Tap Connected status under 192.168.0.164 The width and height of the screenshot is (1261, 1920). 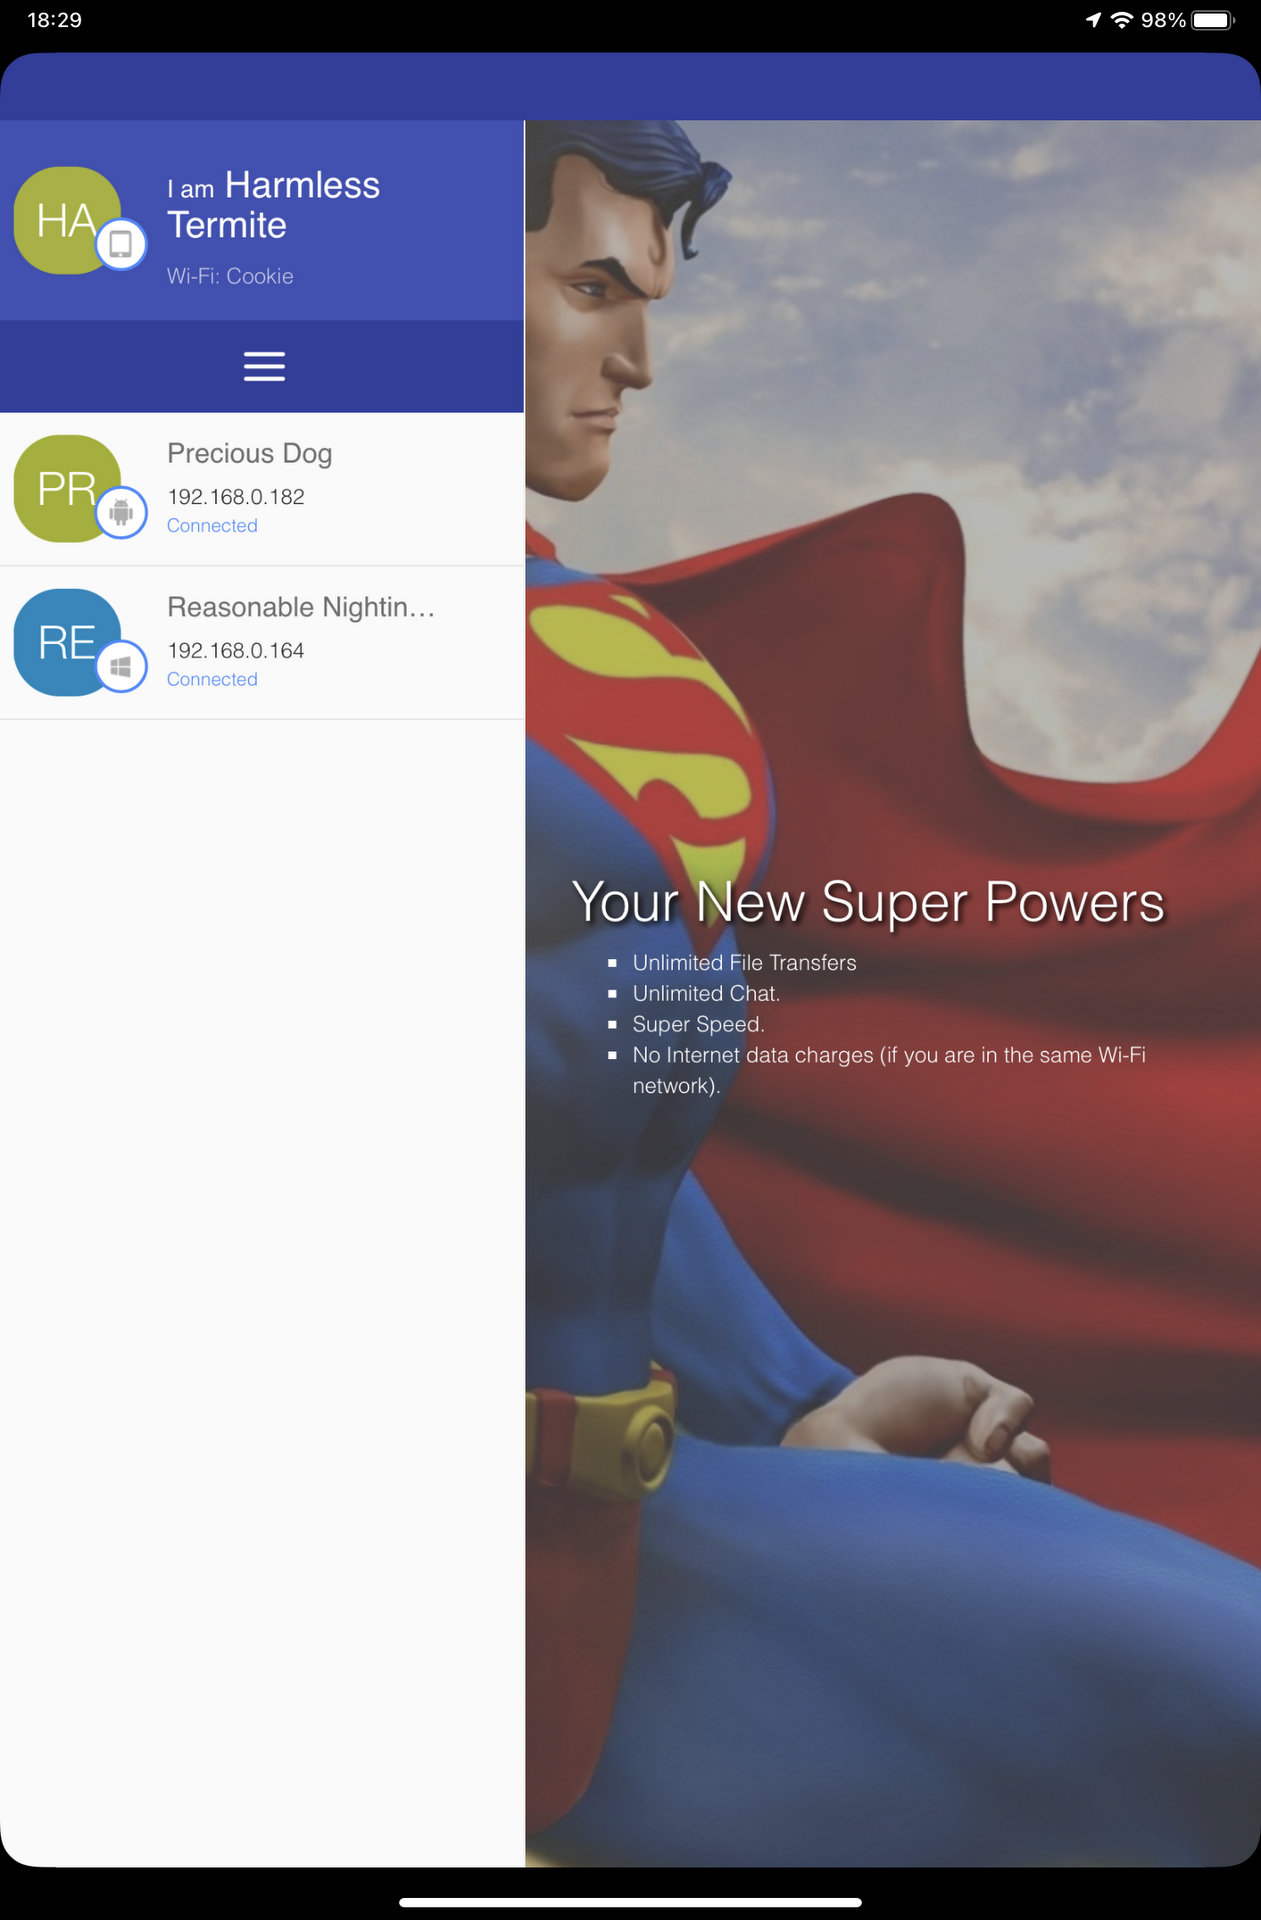point(212,680)
